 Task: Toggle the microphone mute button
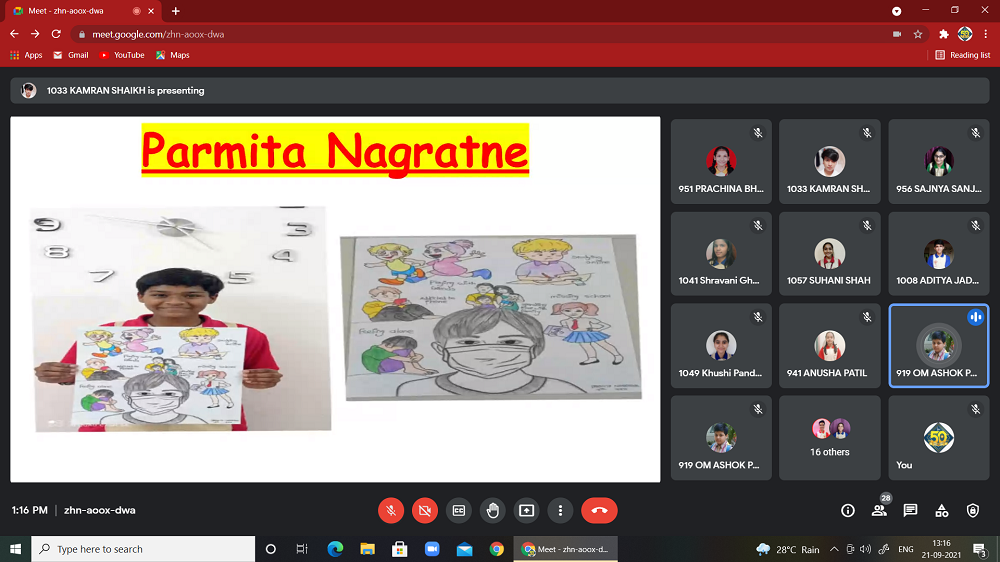click(x=390, y=510)
